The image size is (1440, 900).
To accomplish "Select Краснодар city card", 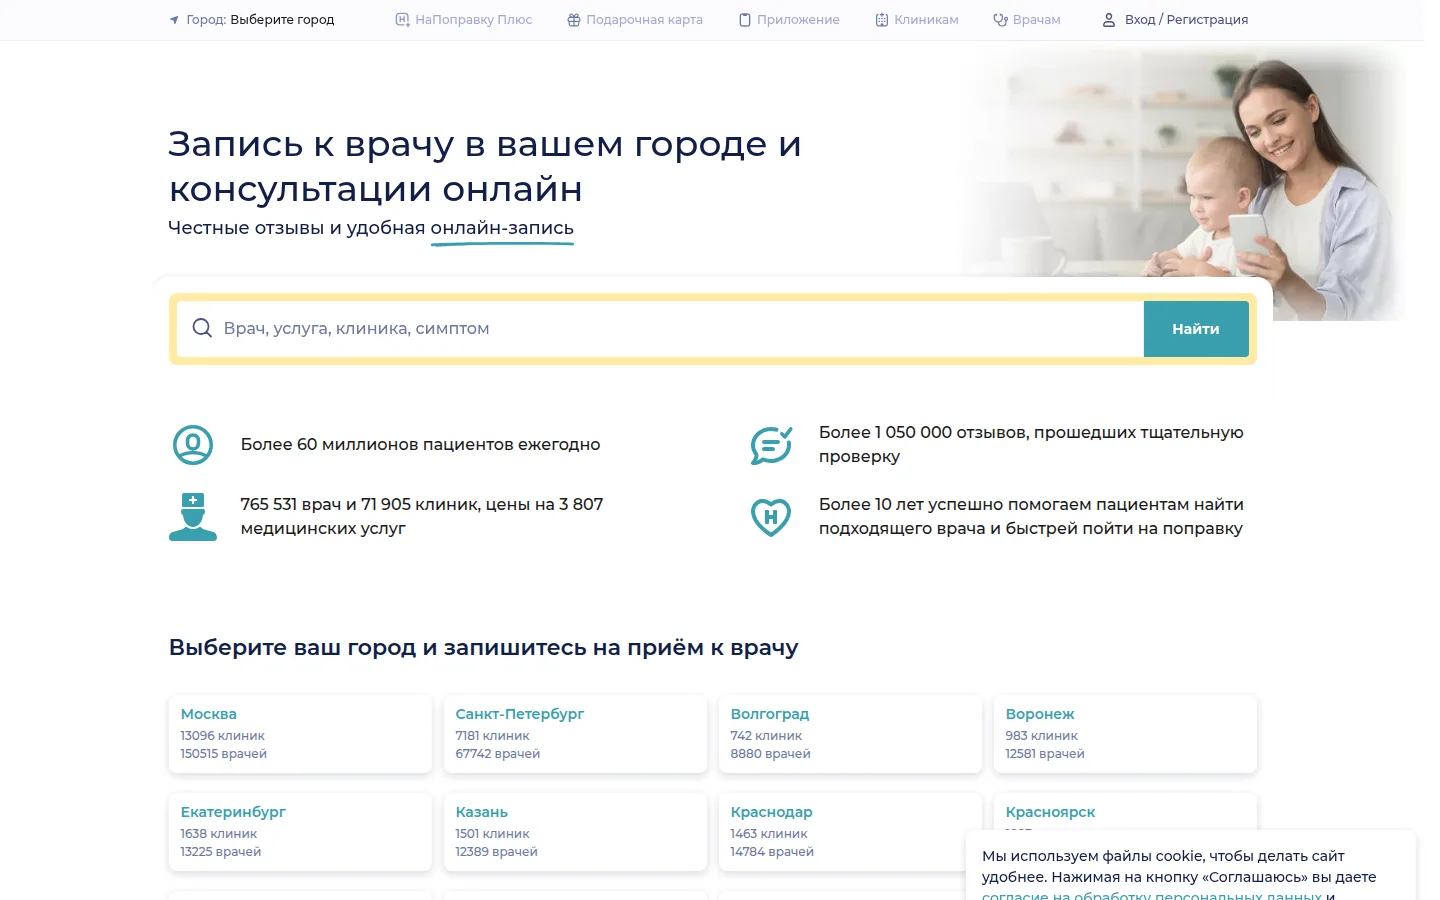I will click(850, 832).
